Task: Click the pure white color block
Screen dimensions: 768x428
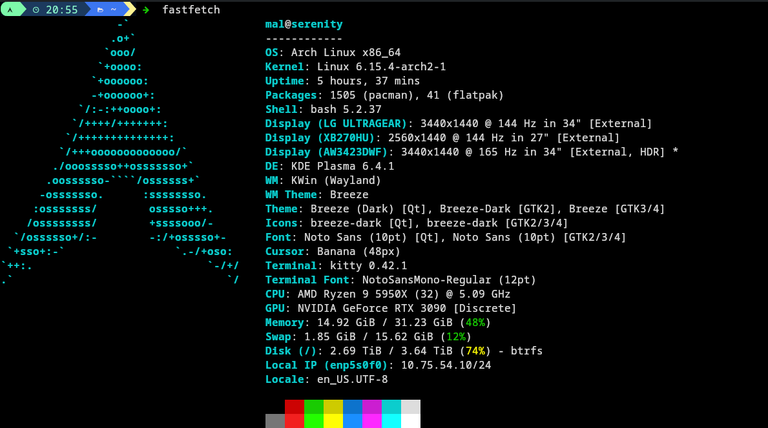Action: [410, 421]
